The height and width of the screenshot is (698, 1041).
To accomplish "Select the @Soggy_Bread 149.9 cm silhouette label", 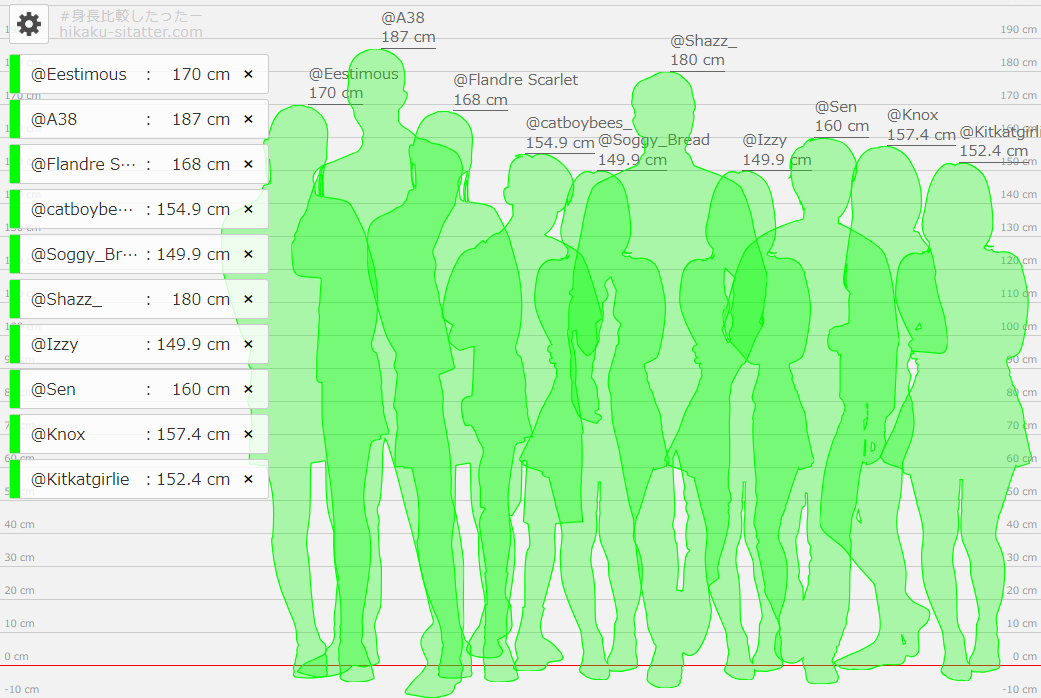I will (654, 150).
